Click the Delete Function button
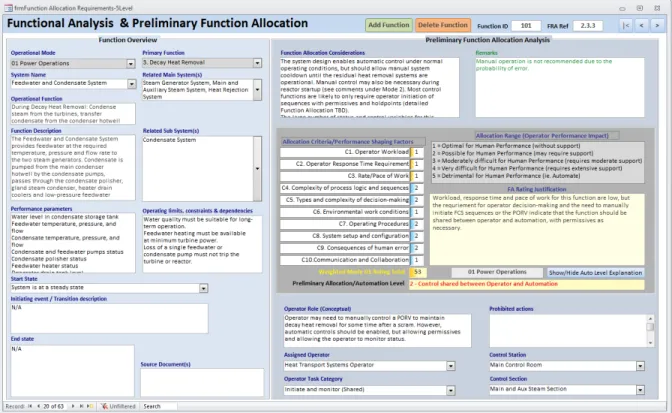Image resolution: width=672 pixels, height=413 pixels. tap(443, 25)
